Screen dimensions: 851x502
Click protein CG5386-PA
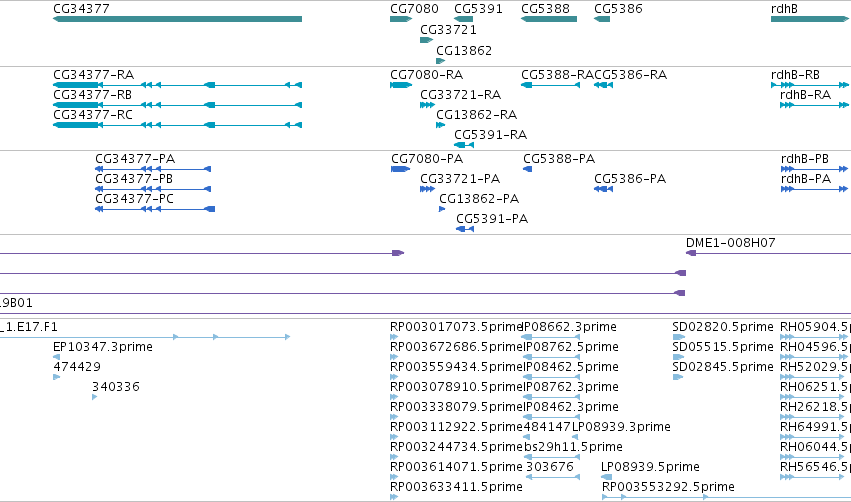point(604,189)
